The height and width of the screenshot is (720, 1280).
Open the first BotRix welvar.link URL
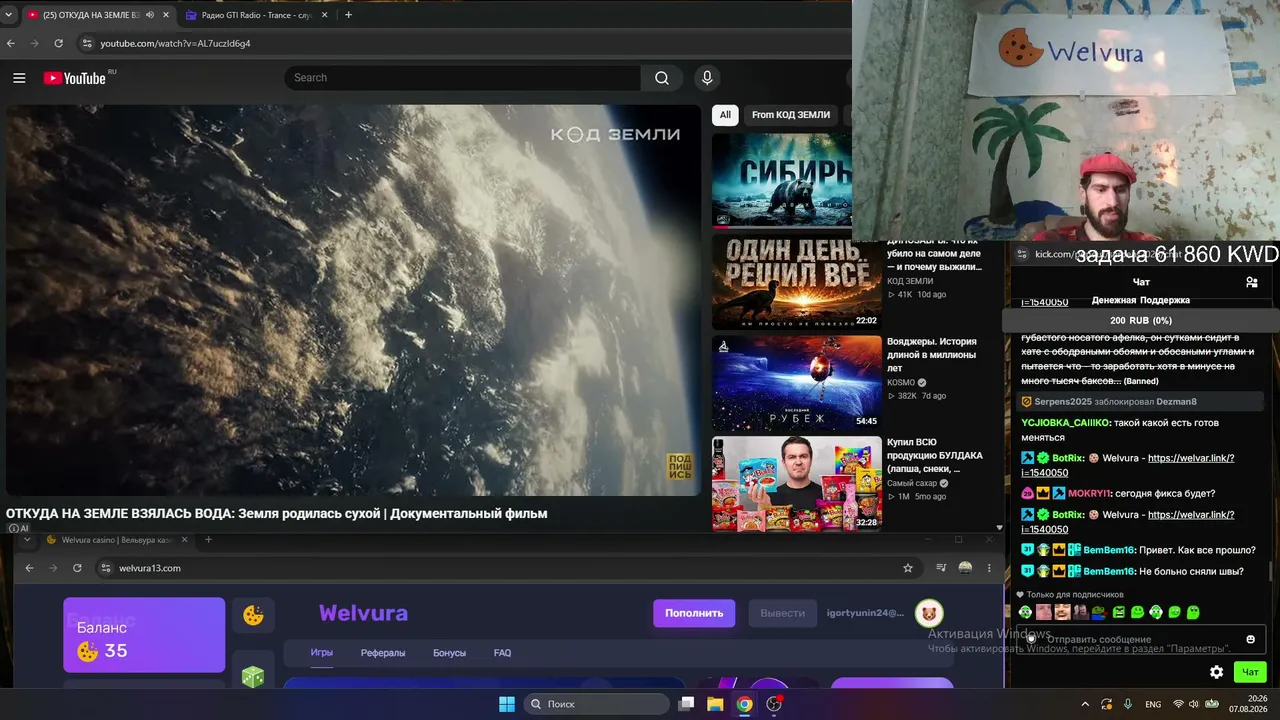tap(1190, 458)
